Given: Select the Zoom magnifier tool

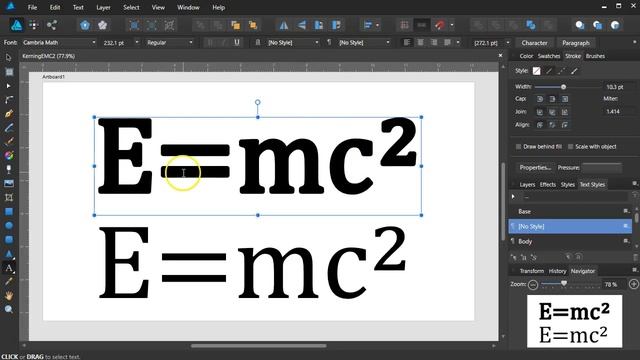Looking at the screenshot, I should (x=9, y=309).
